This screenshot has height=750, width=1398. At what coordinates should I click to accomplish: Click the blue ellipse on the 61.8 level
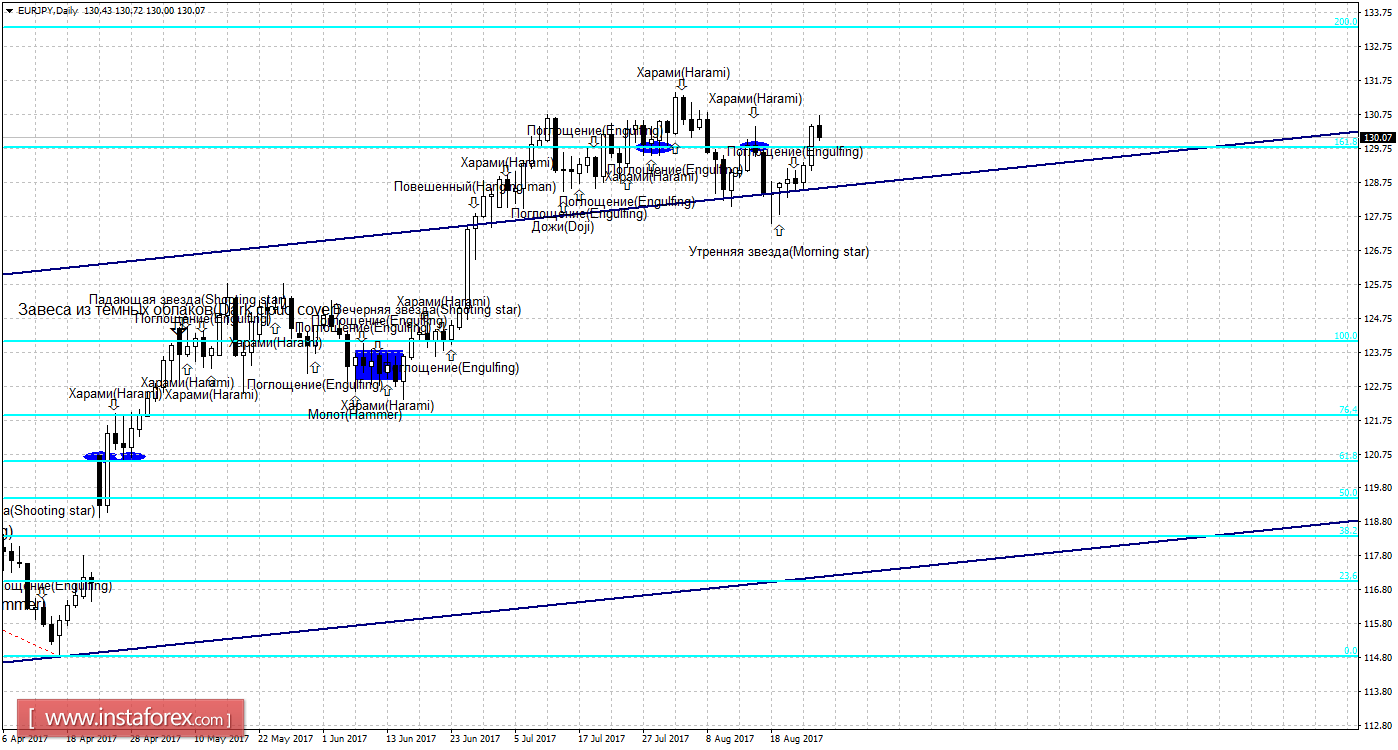[x=115, y=456]
